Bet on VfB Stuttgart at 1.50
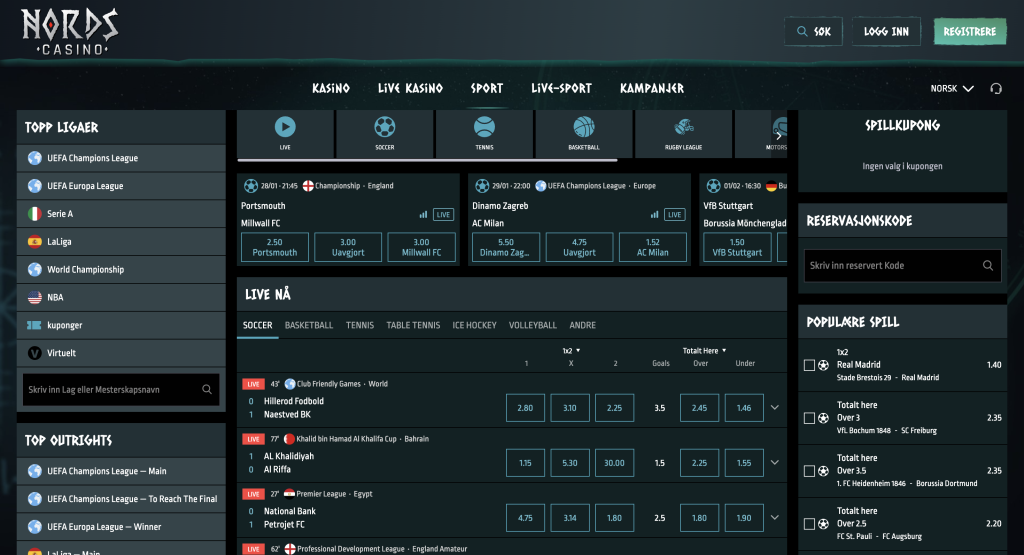 click(737, 247)
